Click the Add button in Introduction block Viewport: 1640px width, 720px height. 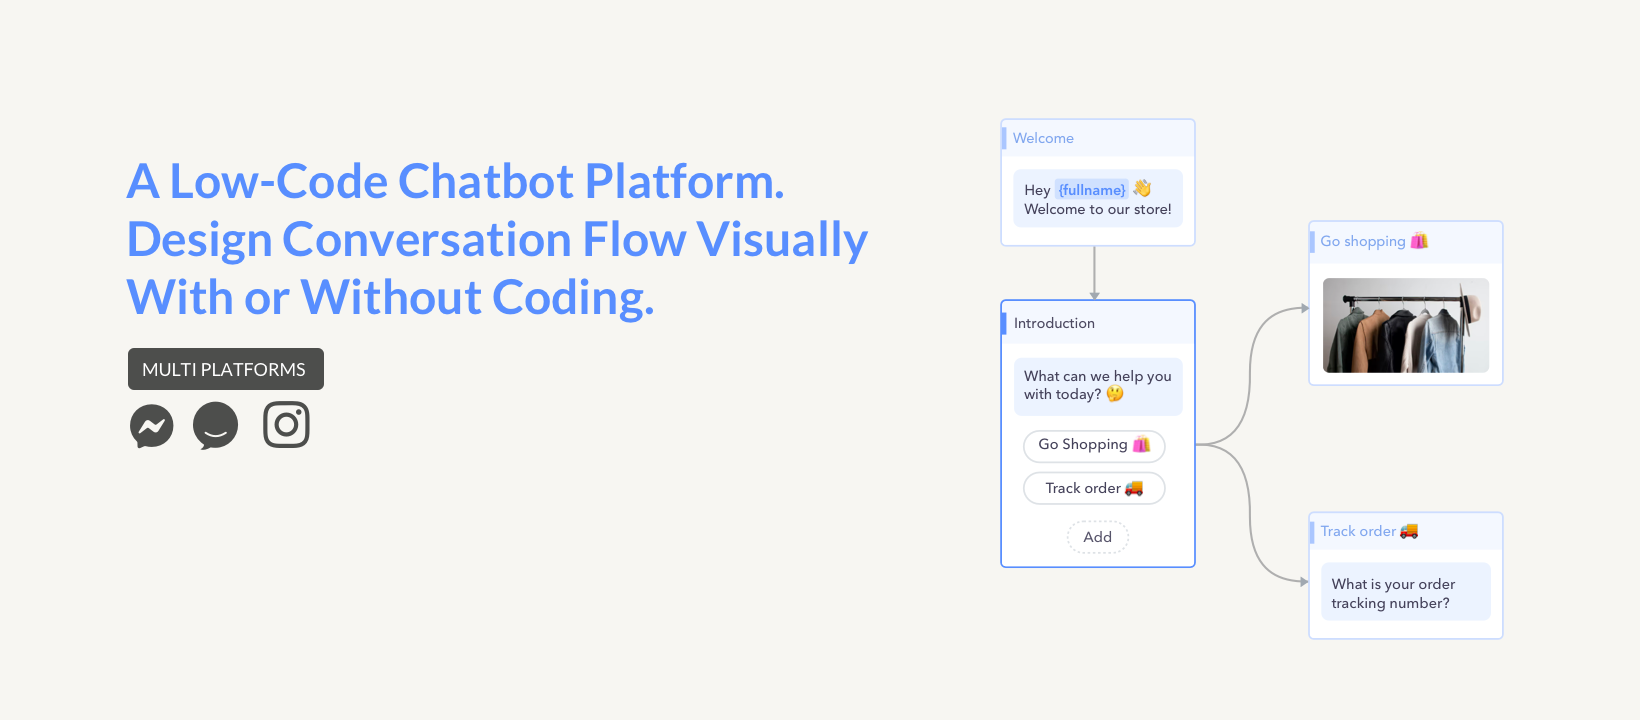[x=1098, y=537]
